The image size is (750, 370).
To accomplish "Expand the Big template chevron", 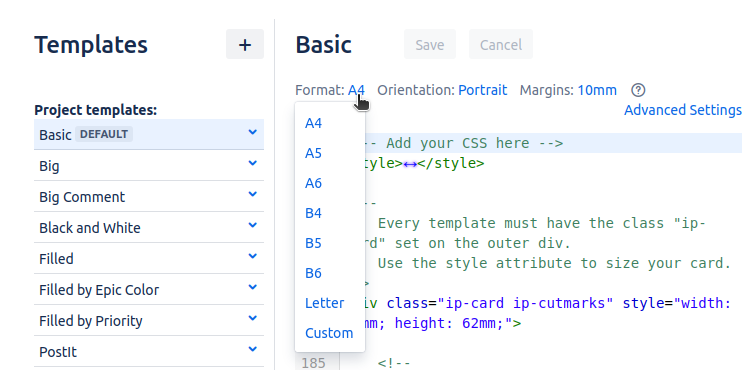I will 253,163.
